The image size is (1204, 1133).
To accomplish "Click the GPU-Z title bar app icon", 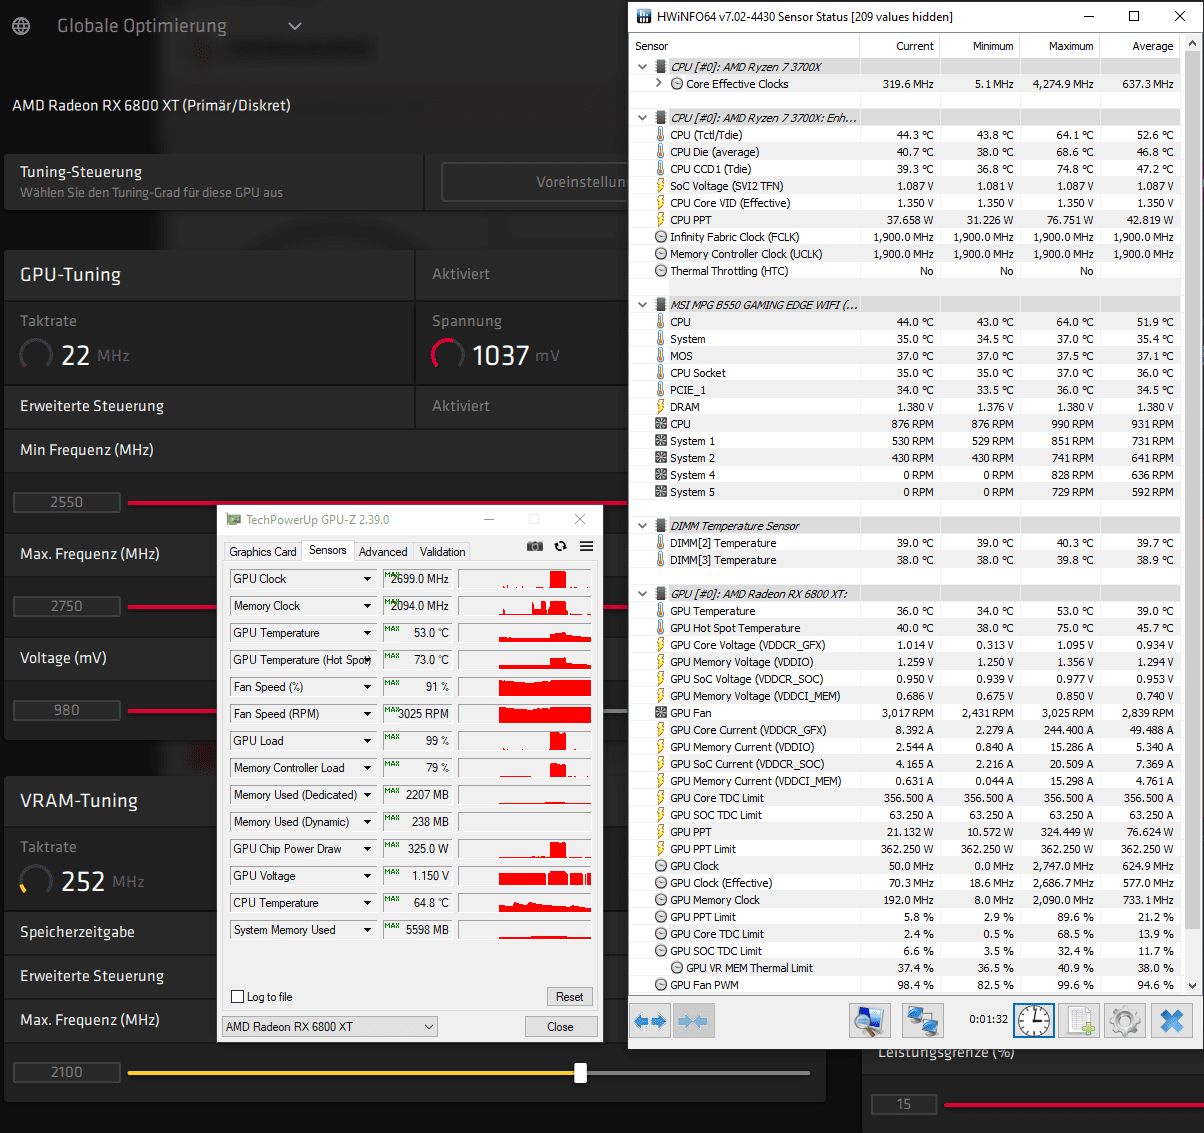I will coord(234,519).
